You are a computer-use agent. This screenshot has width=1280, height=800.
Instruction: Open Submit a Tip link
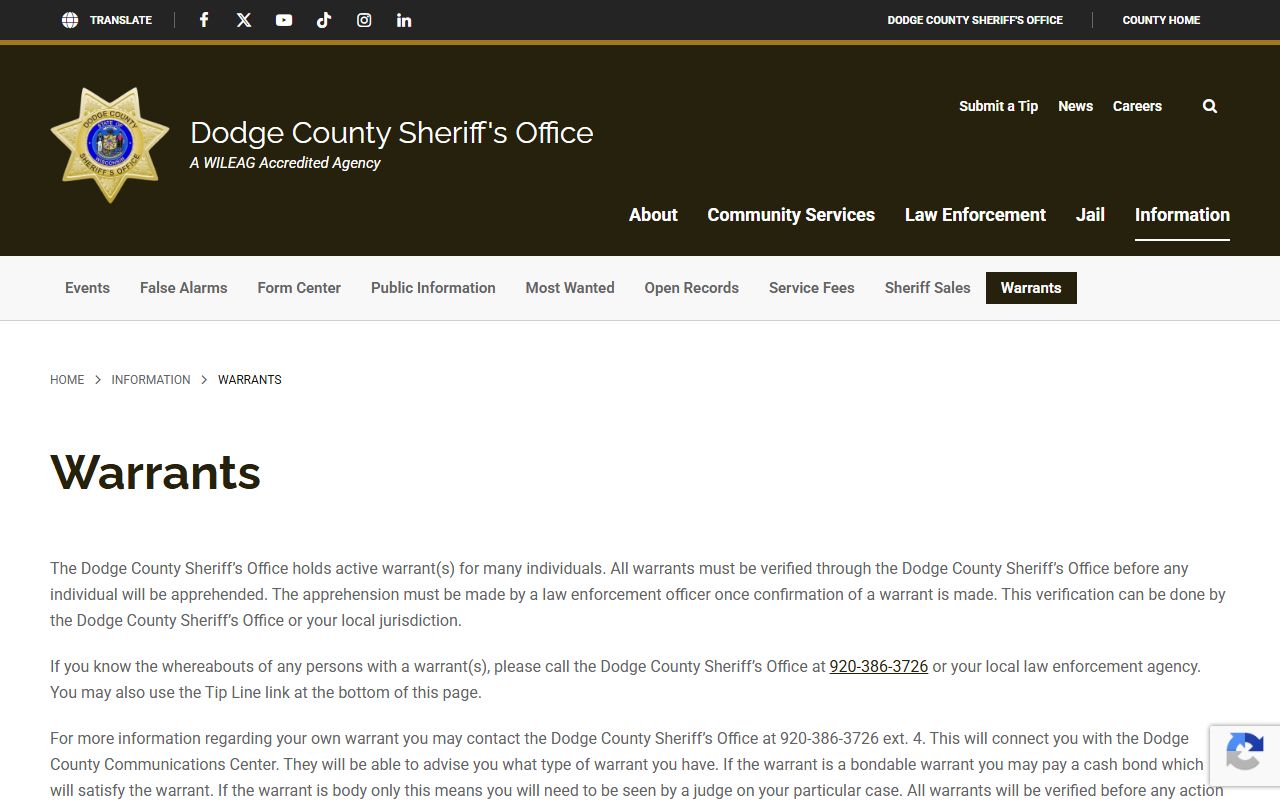tap(998, 106)
